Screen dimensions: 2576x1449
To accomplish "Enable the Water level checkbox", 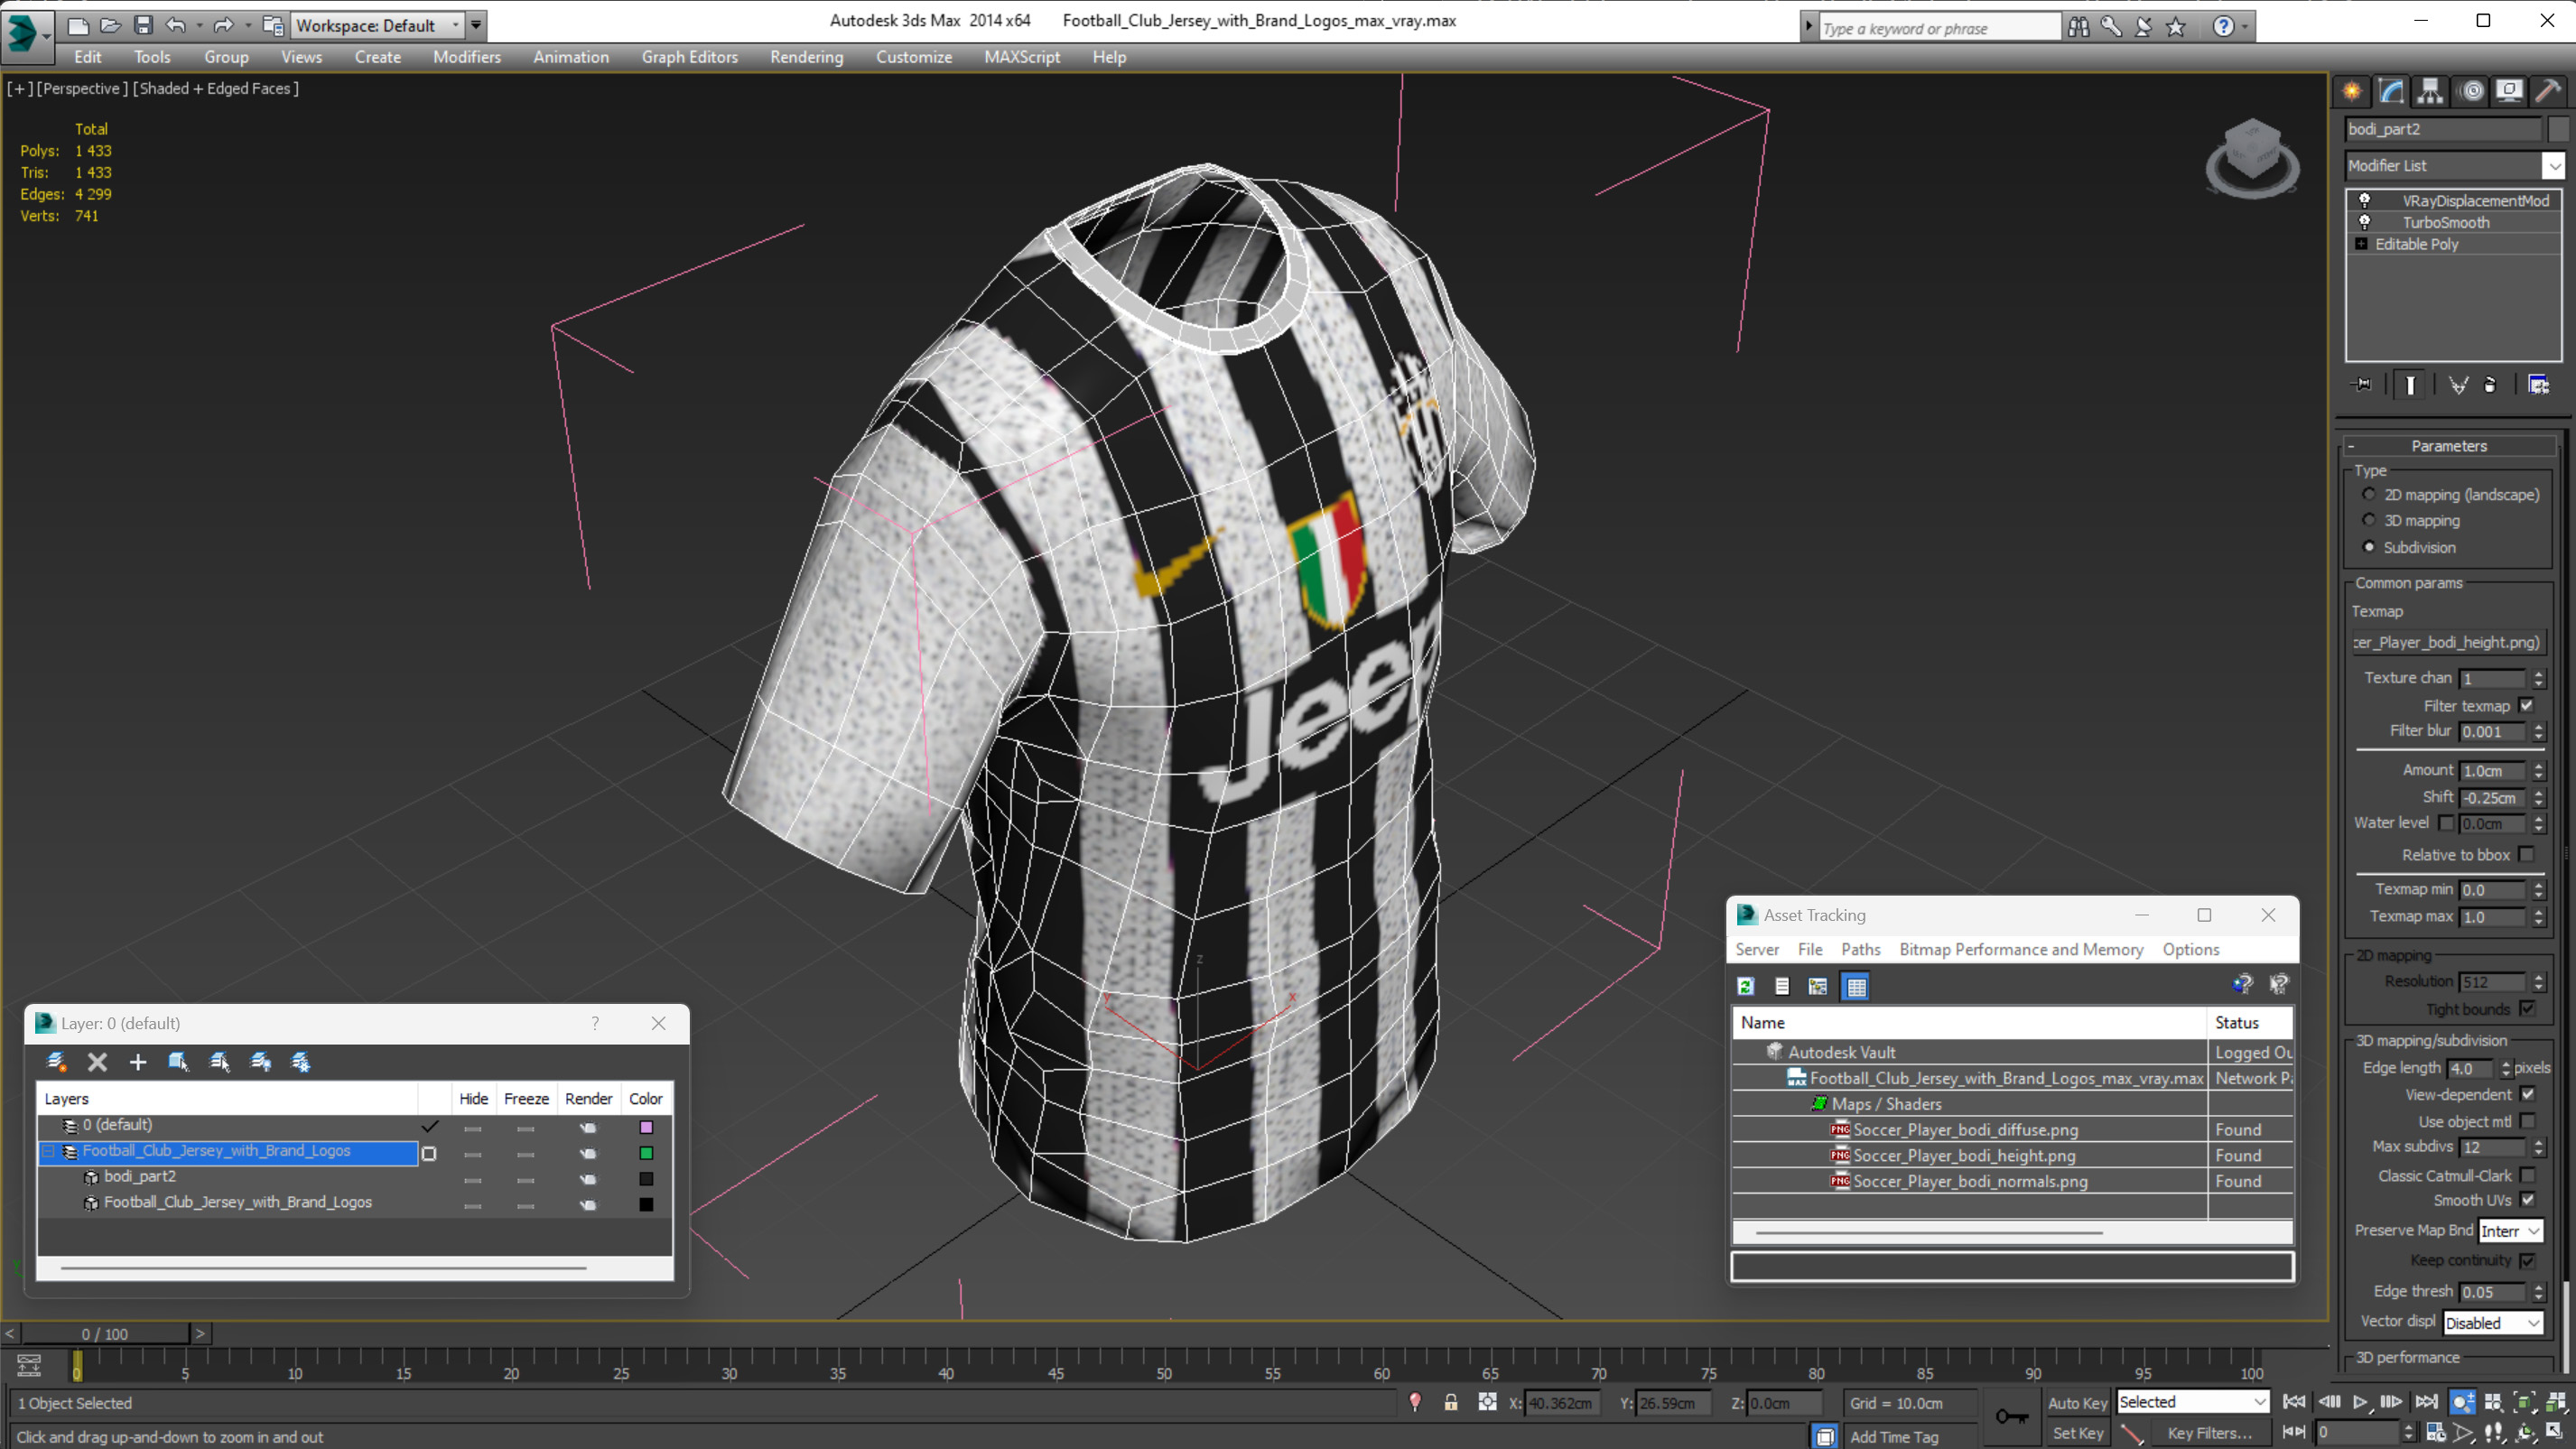I will point(2446,822).
